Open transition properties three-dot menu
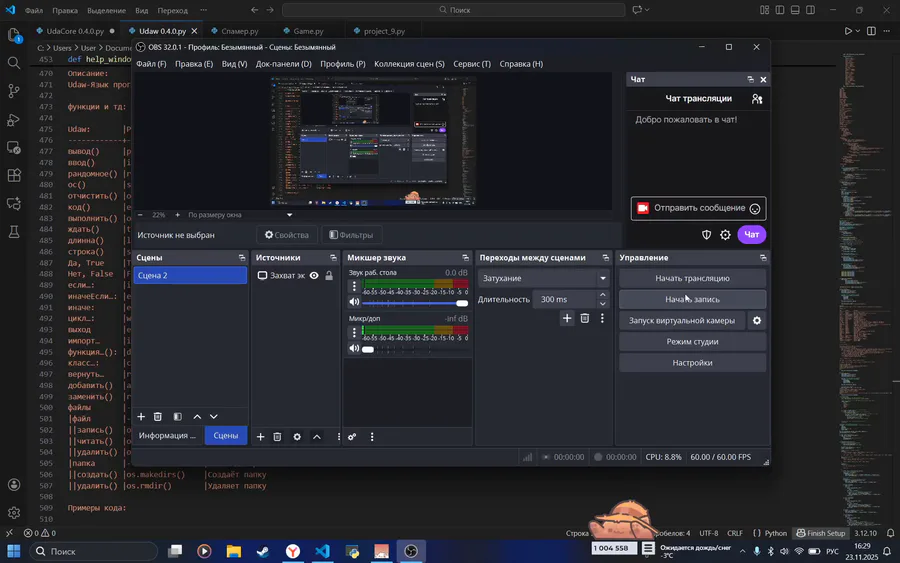This screenshot has height=563, width=900. (602, 318)
